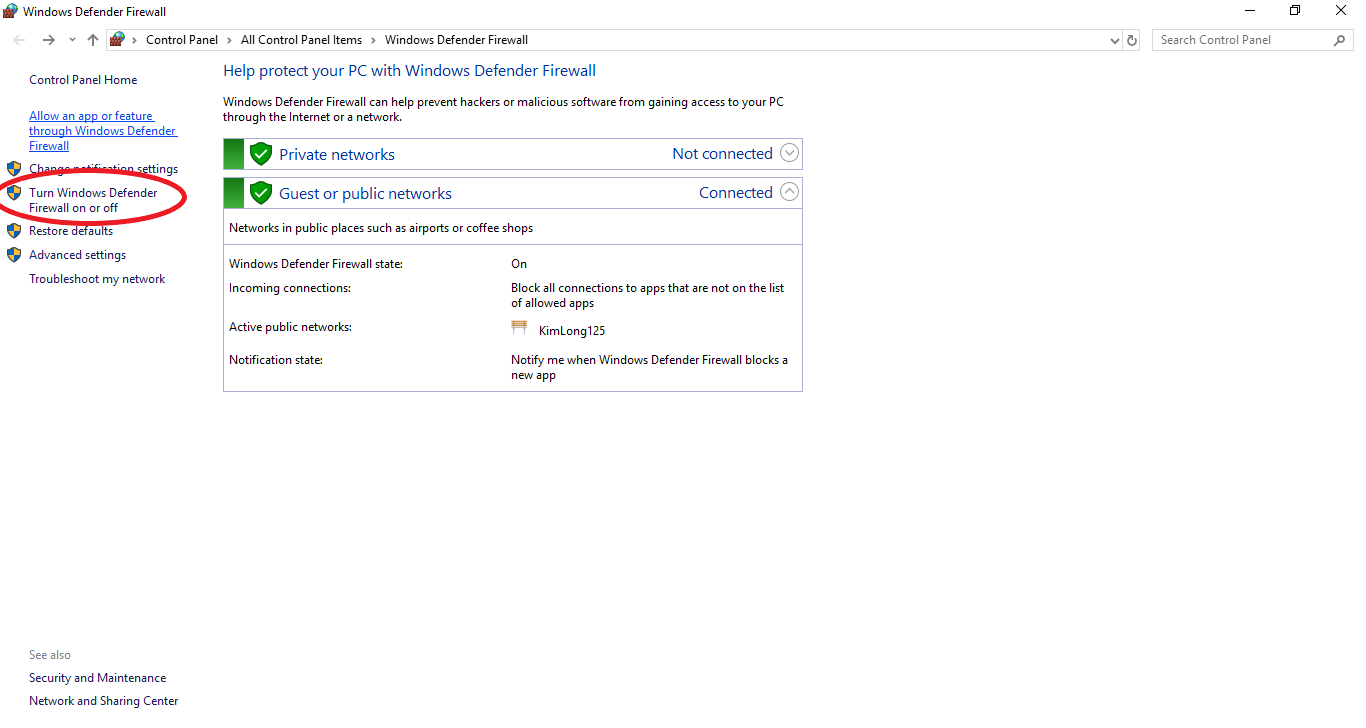Click Restore defaults link
The image size is (1366, 728).
(71, 231)
